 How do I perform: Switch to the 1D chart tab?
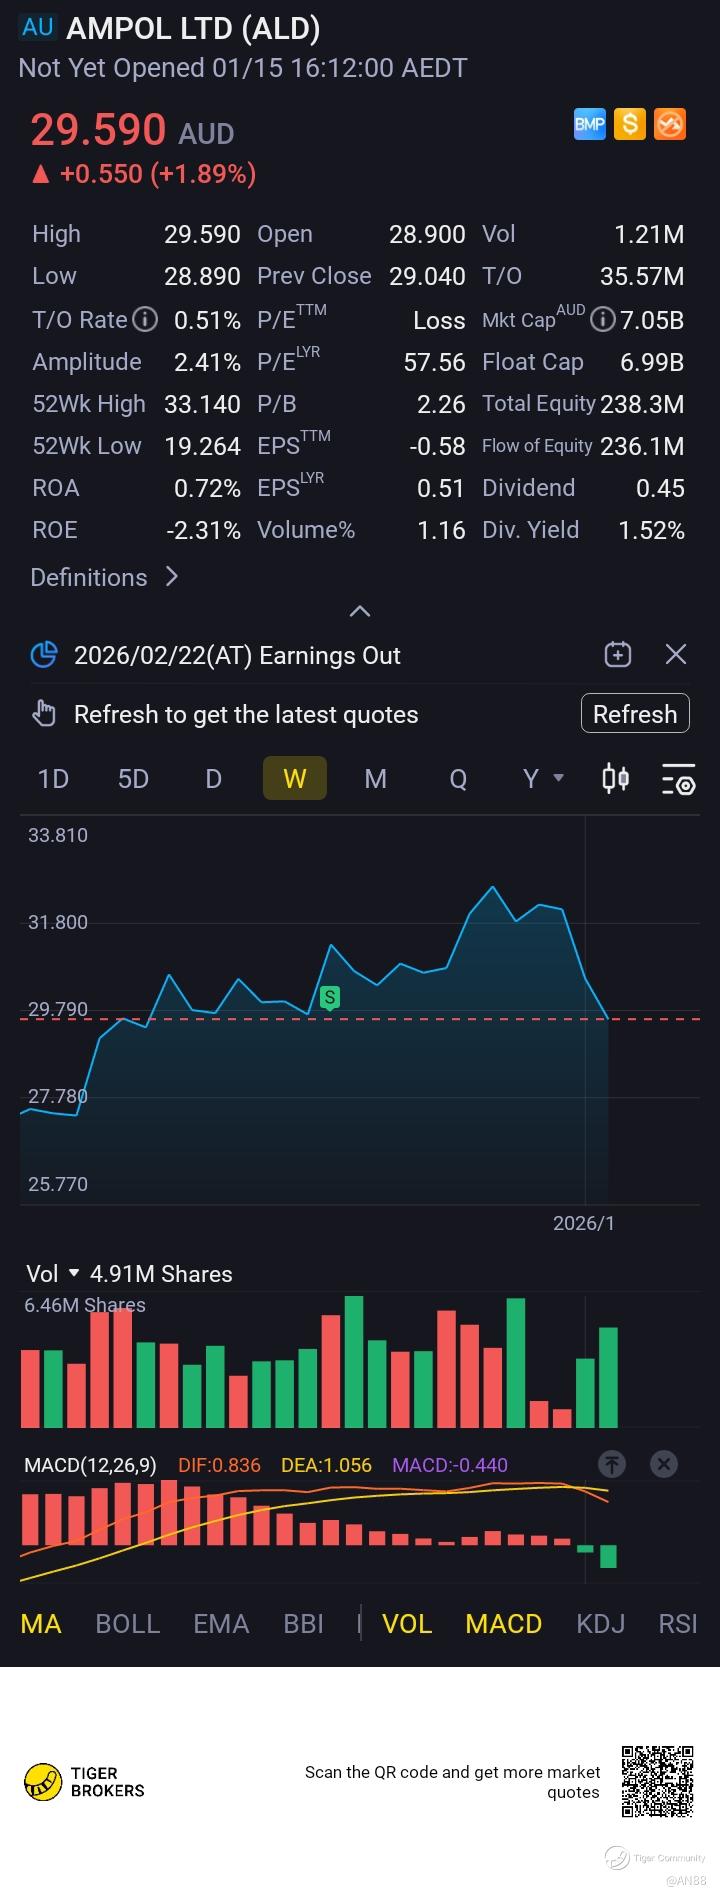53,778
